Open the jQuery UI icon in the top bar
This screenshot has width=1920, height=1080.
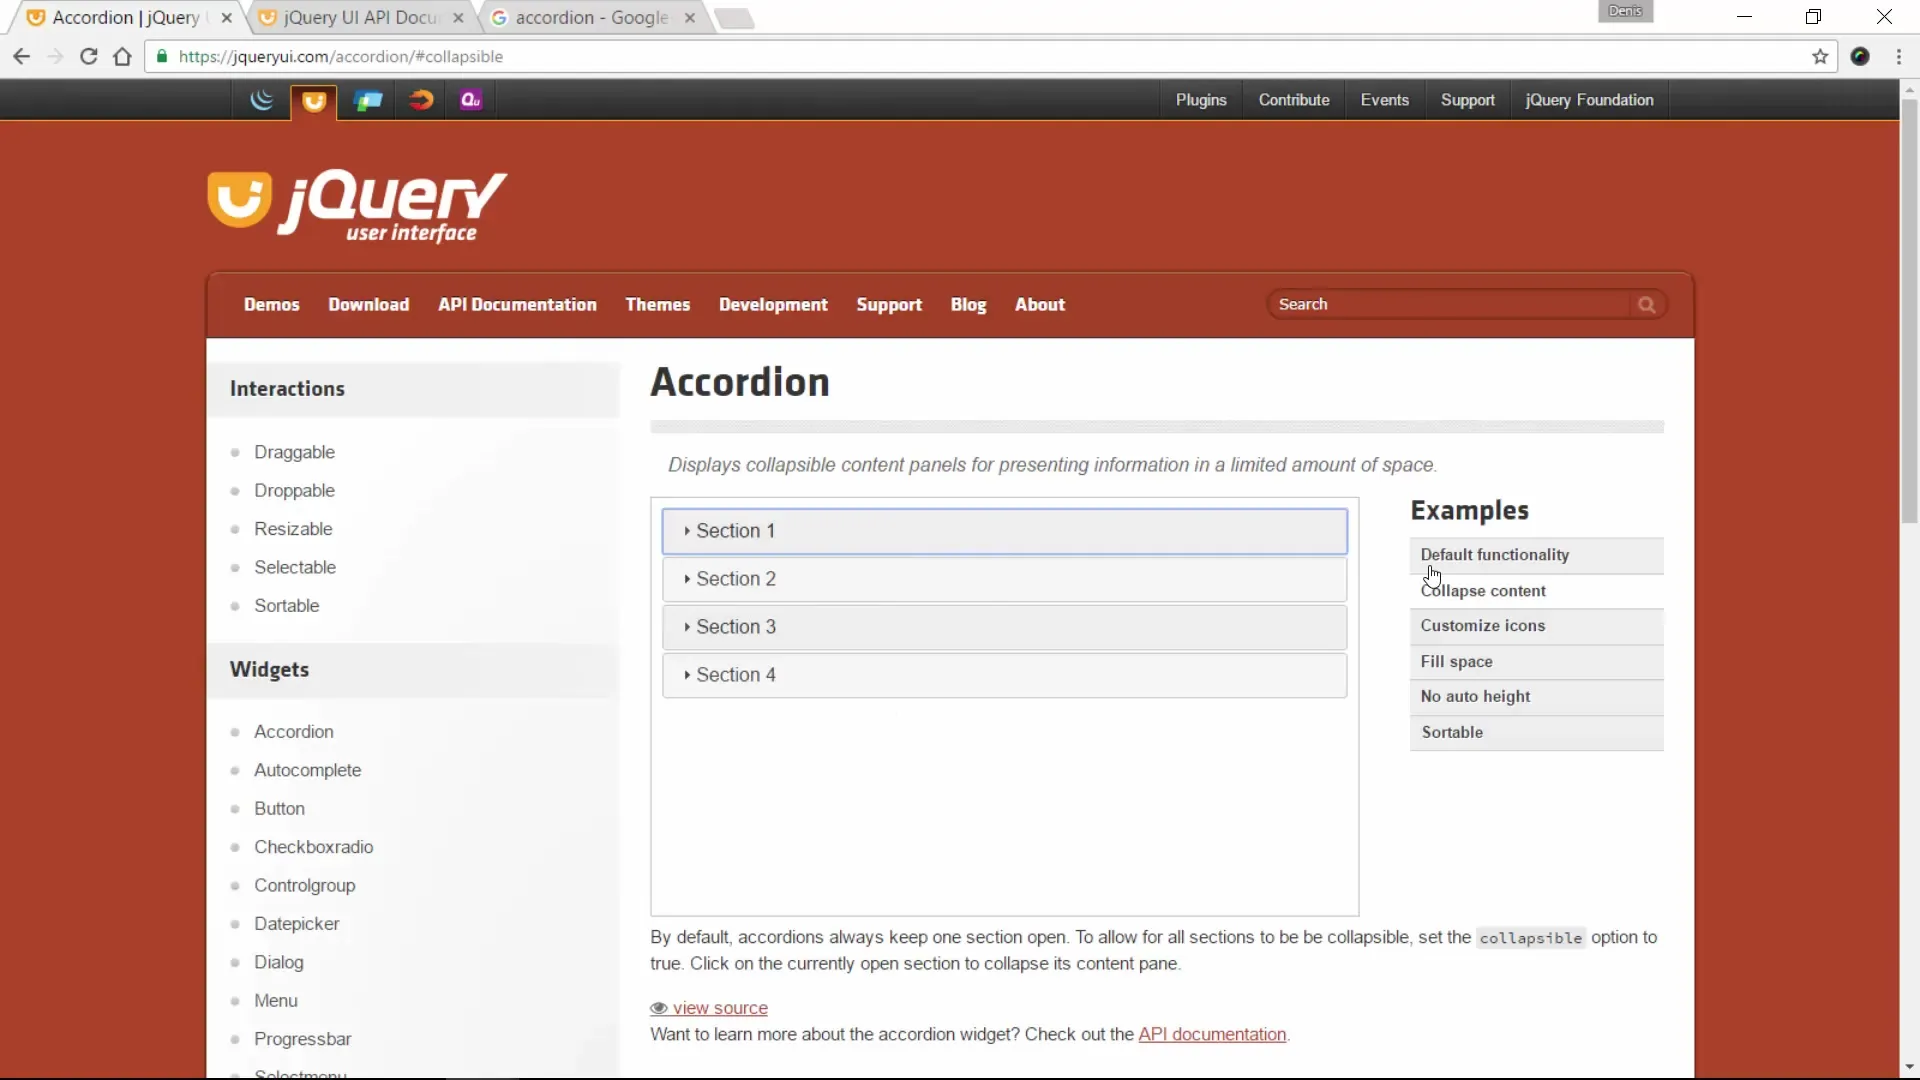click(314, 101)
